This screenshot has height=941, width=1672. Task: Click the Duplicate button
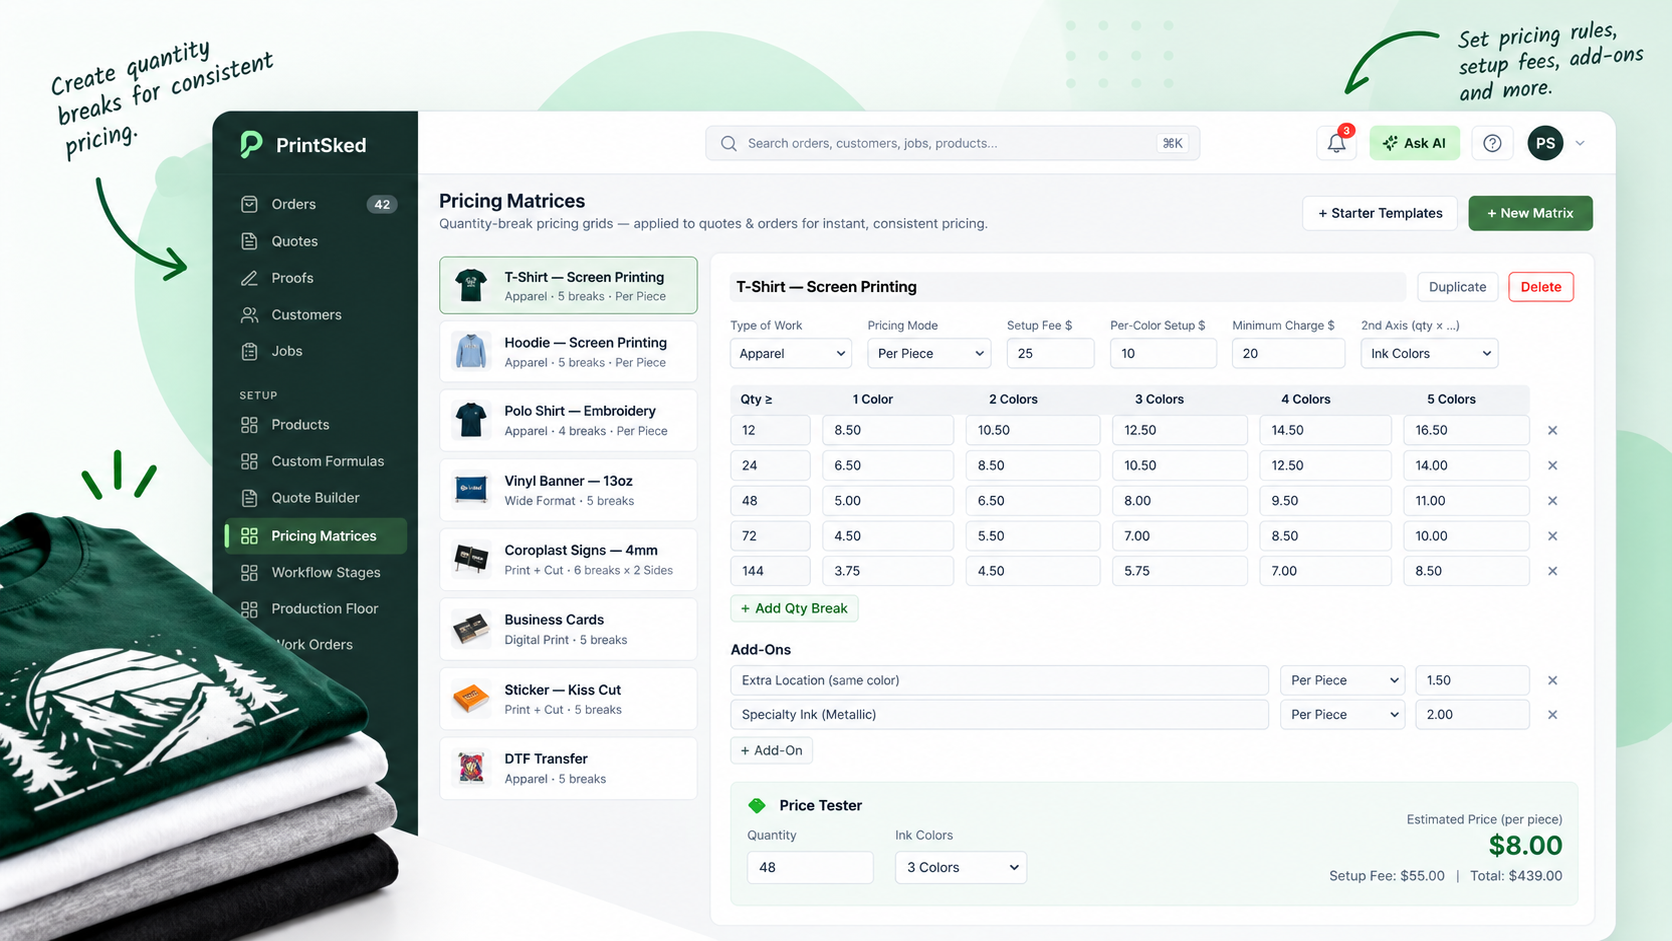[1457, 287]
